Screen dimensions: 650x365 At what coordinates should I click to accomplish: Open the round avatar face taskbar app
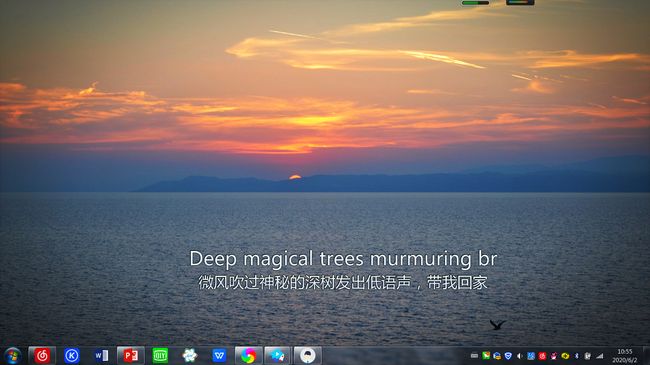[308, 355]
